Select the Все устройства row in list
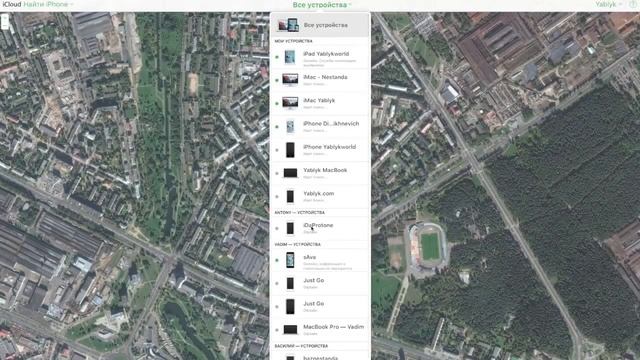Viewport: 640px width, 360px height. tap(320, 25)
